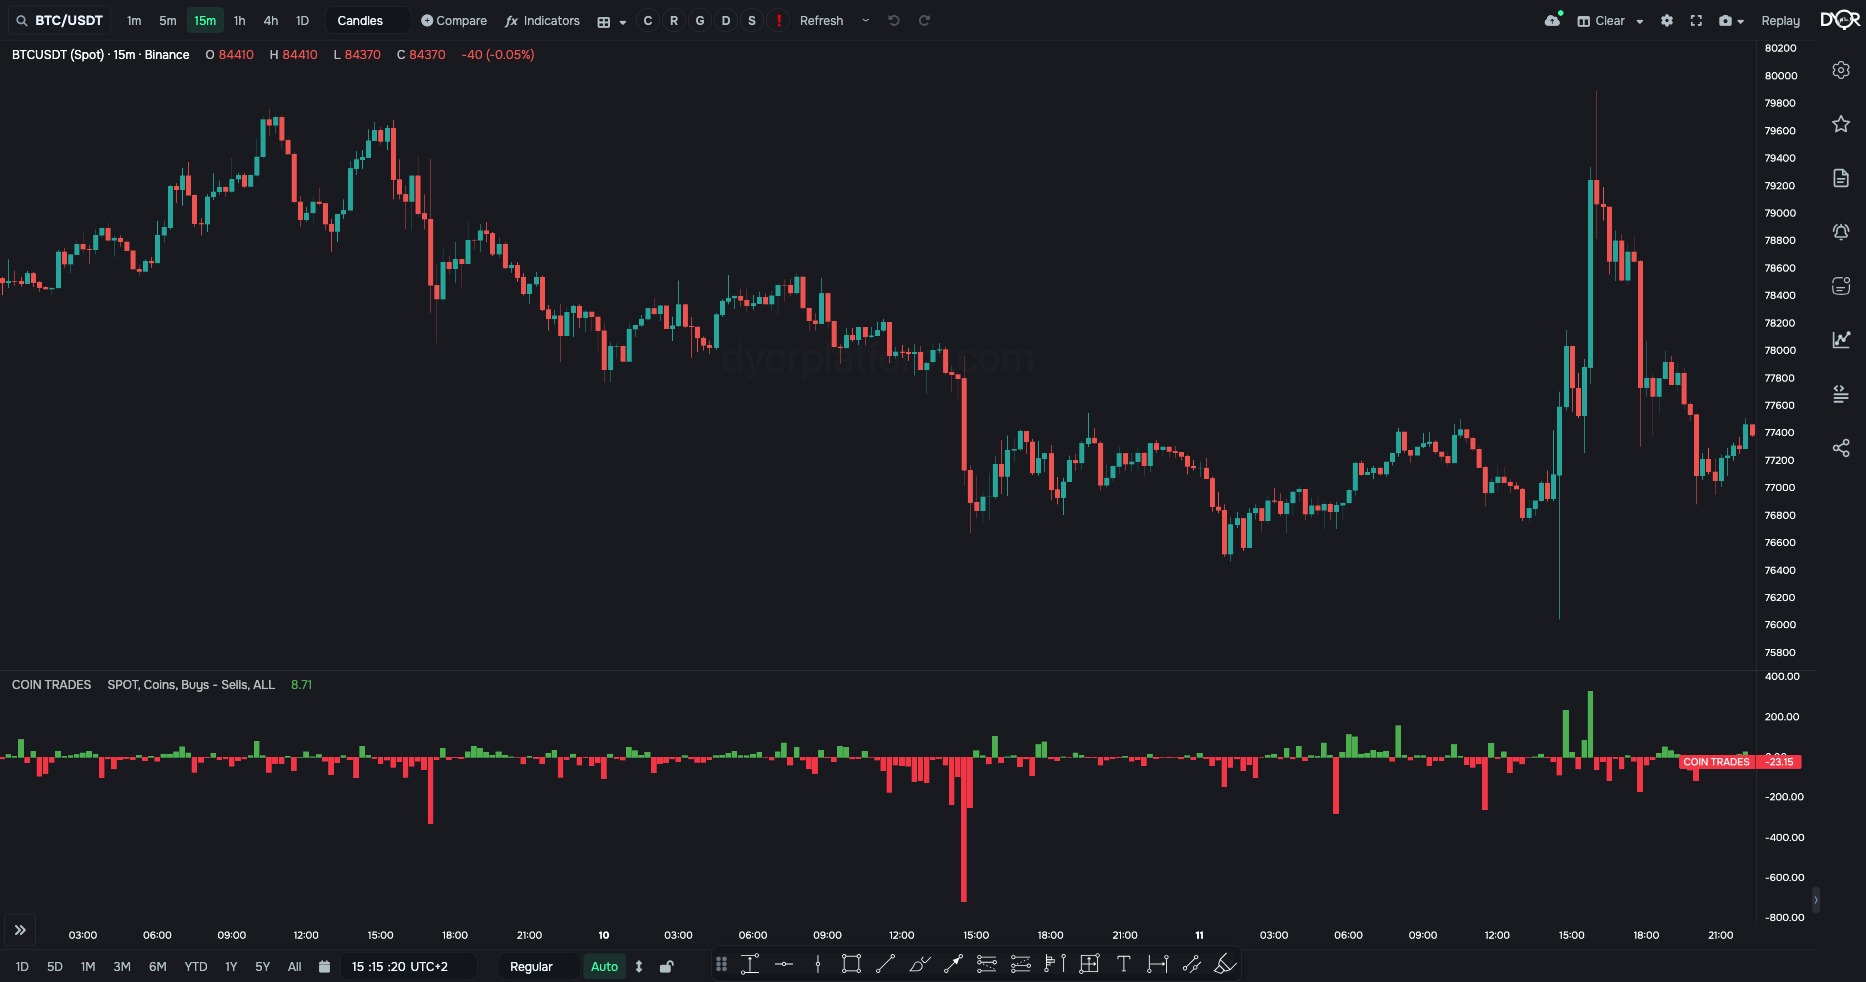Viewport: 1866px width, 982px height.
Task: Click the red exclamation alert icon
Action: tap(778, 20)
